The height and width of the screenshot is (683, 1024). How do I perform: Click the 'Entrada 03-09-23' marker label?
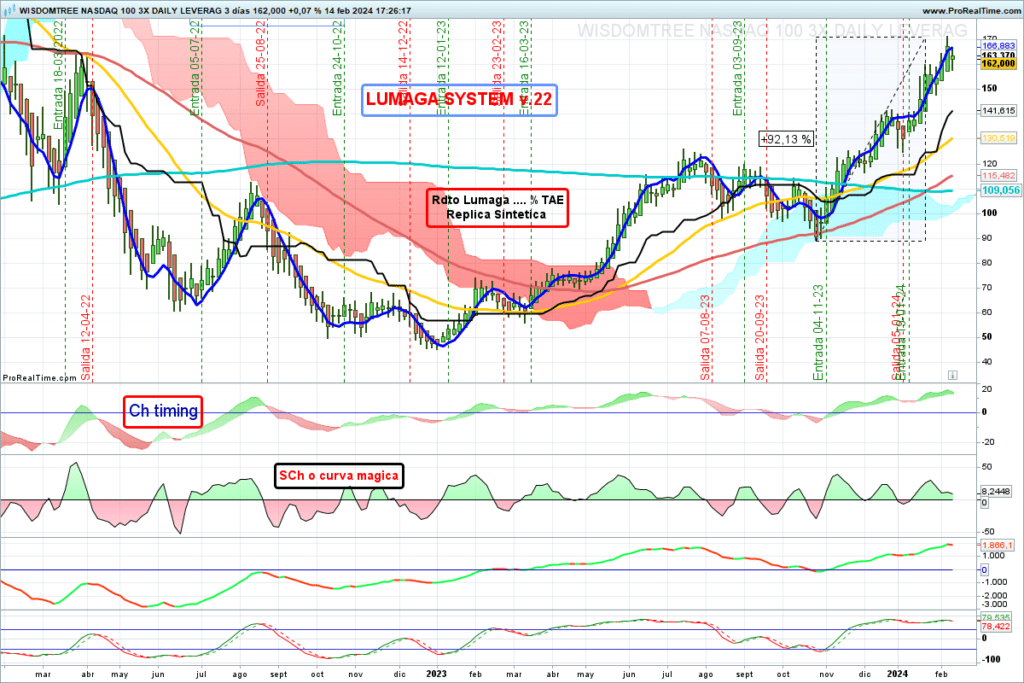click(x=738, y=68)
